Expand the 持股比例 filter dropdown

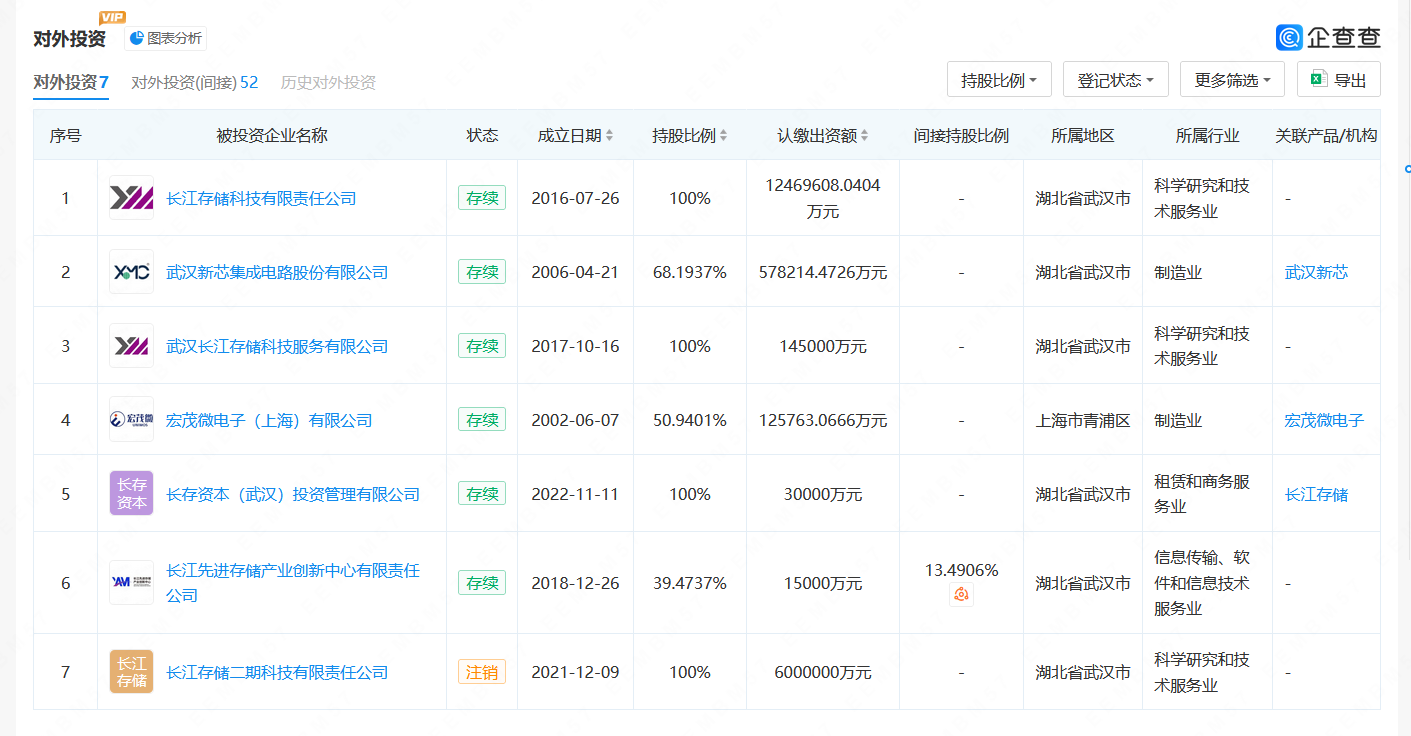click(x=998, y=80)
